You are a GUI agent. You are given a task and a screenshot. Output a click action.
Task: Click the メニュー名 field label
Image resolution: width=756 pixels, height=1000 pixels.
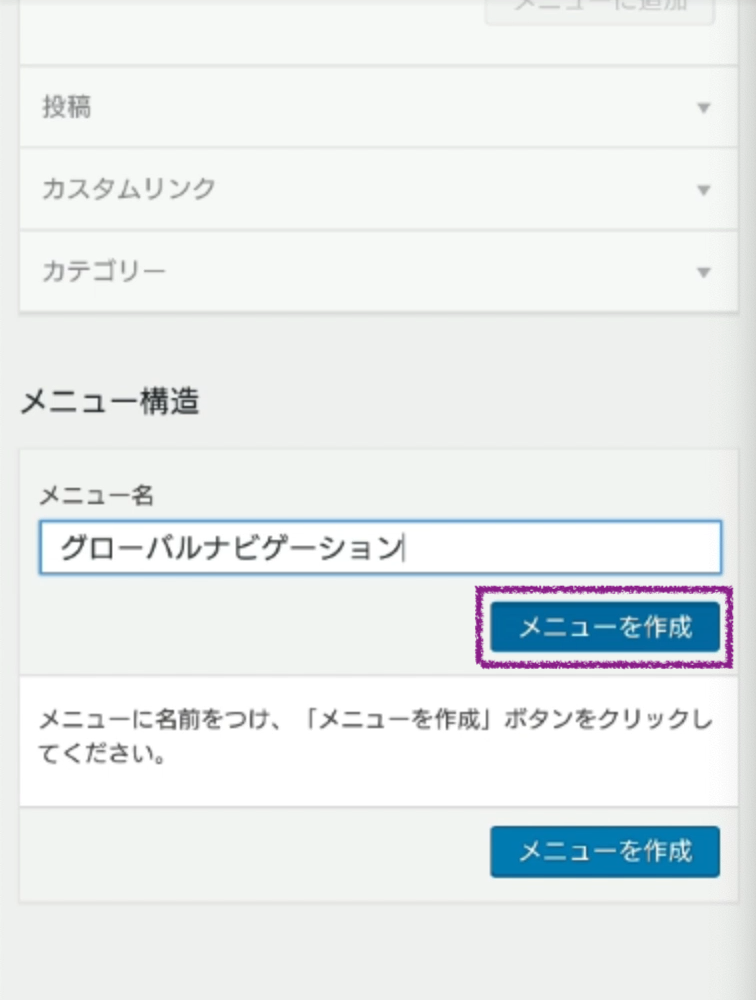[x=96, y=494]
